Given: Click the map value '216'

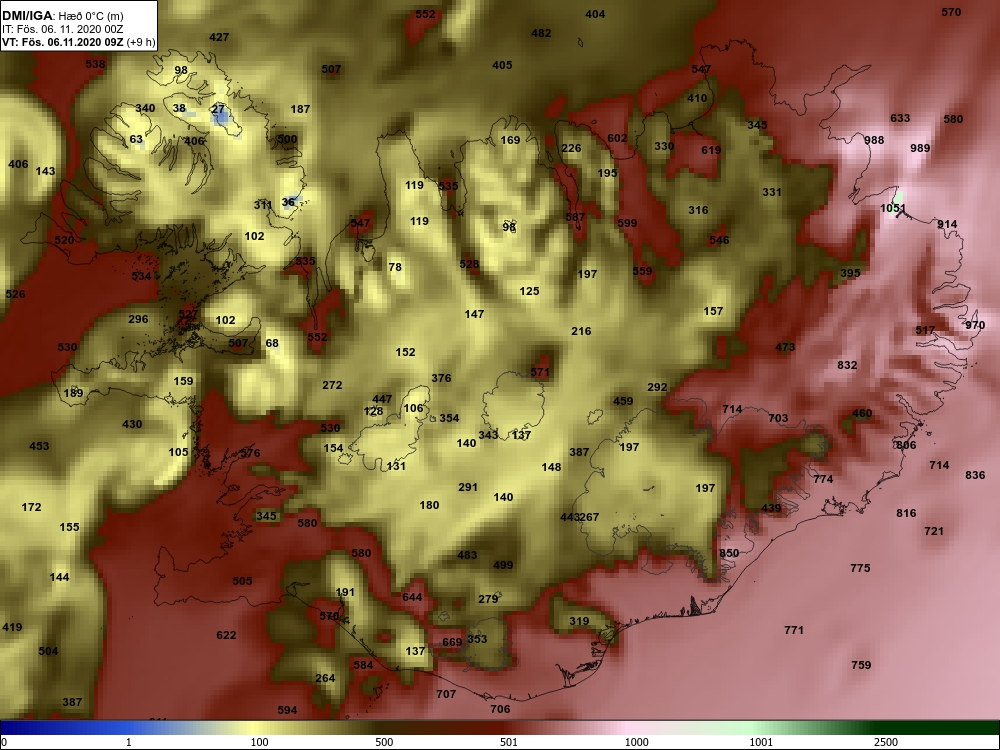Looking at the screenshot, I should click(581, 331).
